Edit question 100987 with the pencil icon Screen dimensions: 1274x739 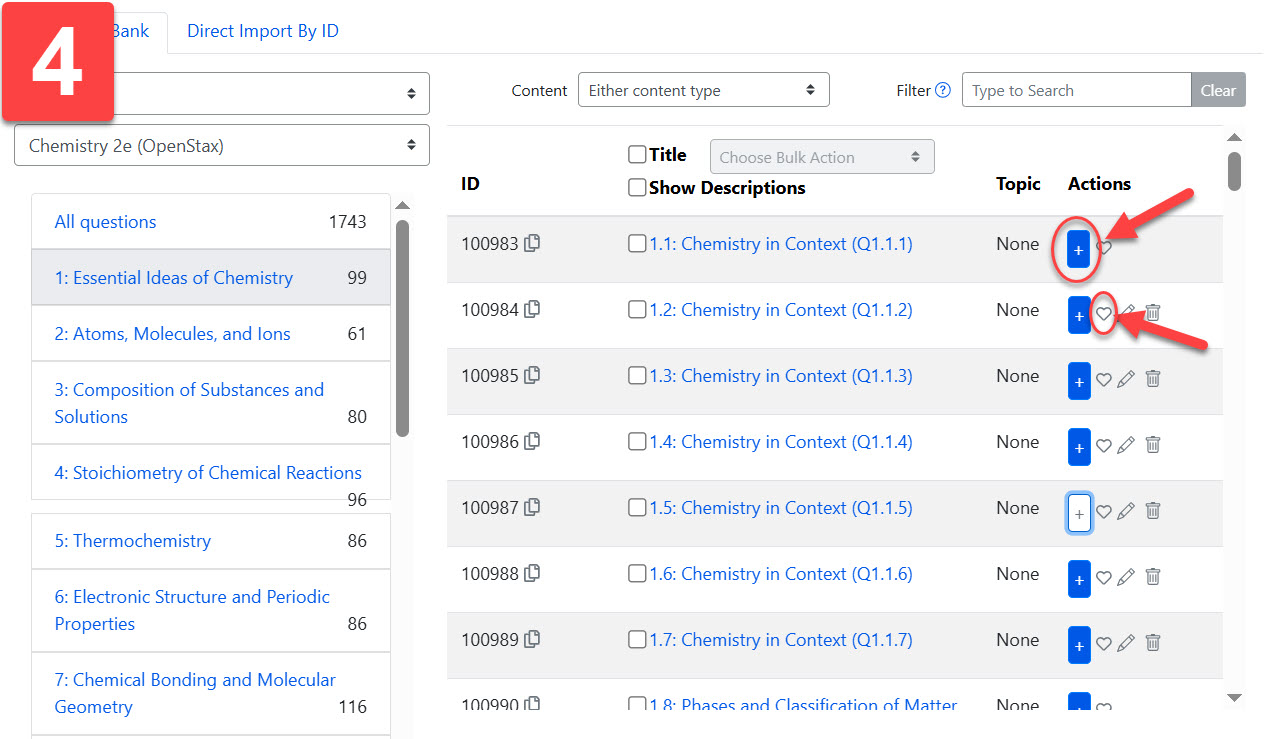coord(1126,511)
